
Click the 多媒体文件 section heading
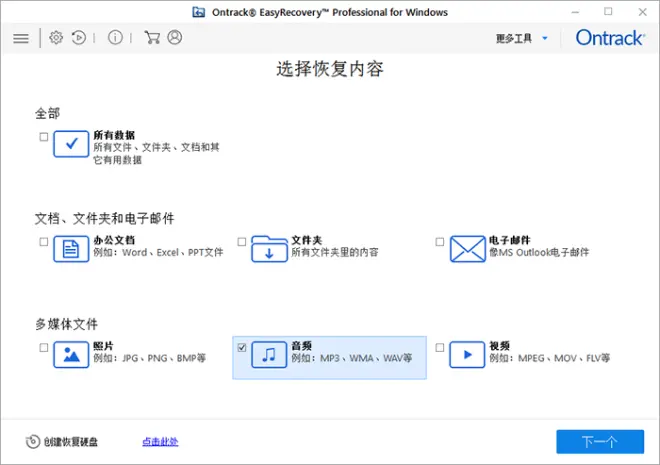pos(67,324)
